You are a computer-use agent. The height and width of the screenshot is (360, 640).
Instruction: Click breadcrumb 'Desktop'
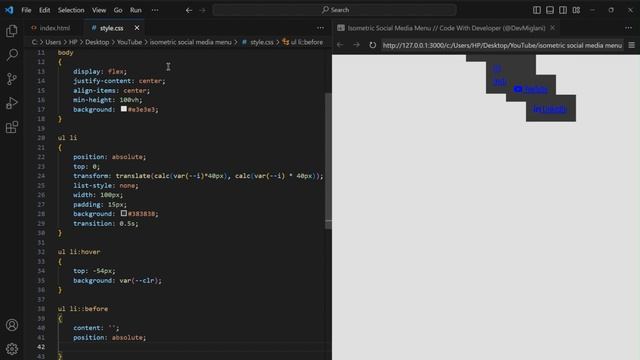(x=97, y=42)
